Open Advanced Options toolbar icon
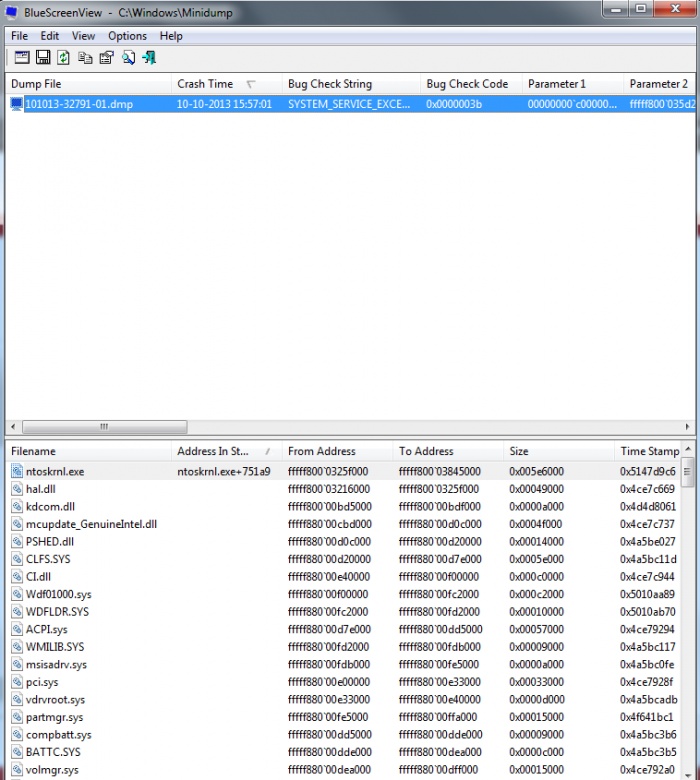Viewport: 700px width, 780px height. (21, 58)
